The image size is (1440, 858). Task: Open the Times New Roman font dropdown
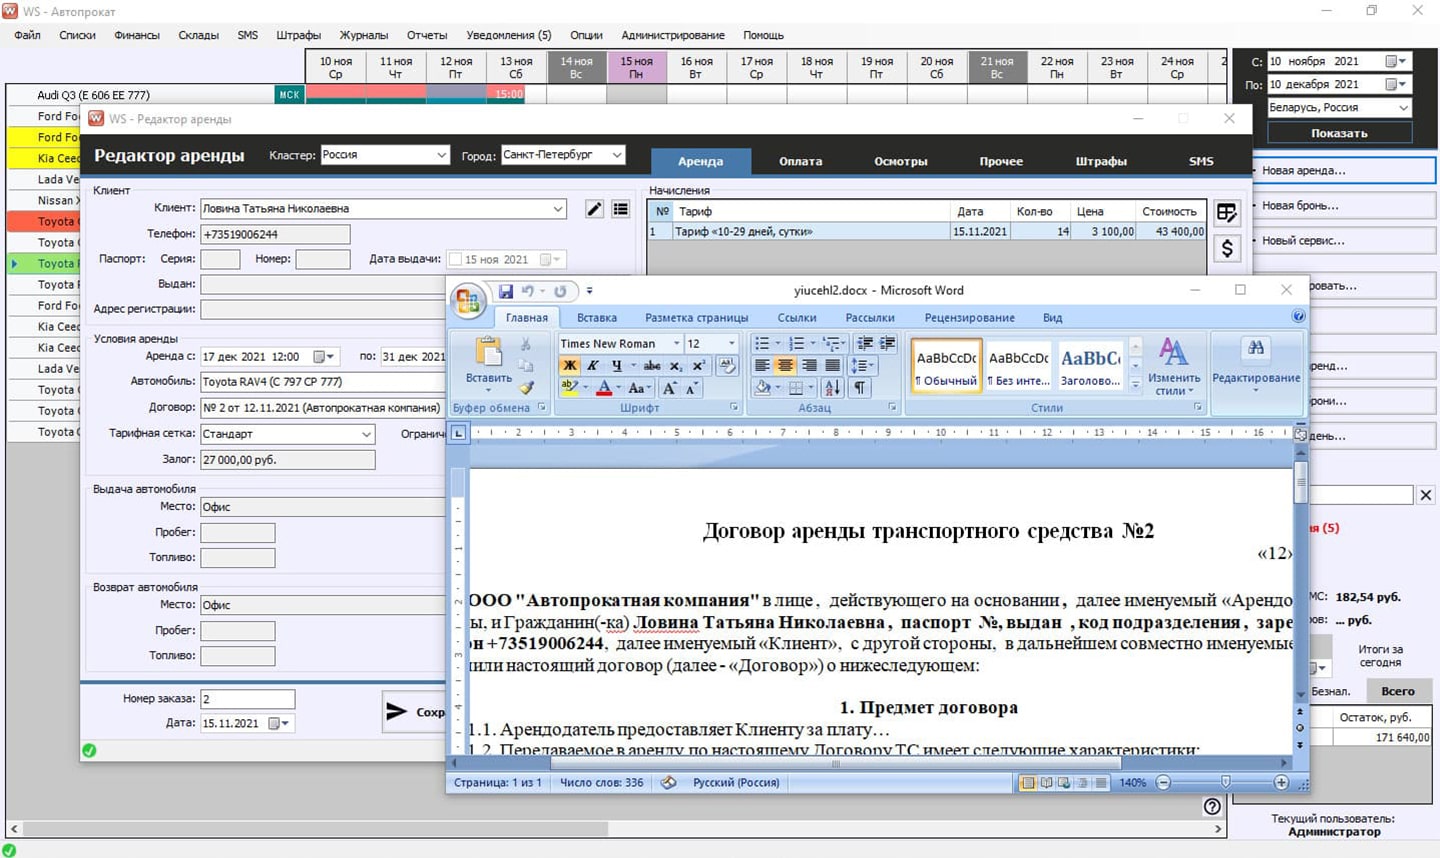pyautogui.click(x=676, y=344)
